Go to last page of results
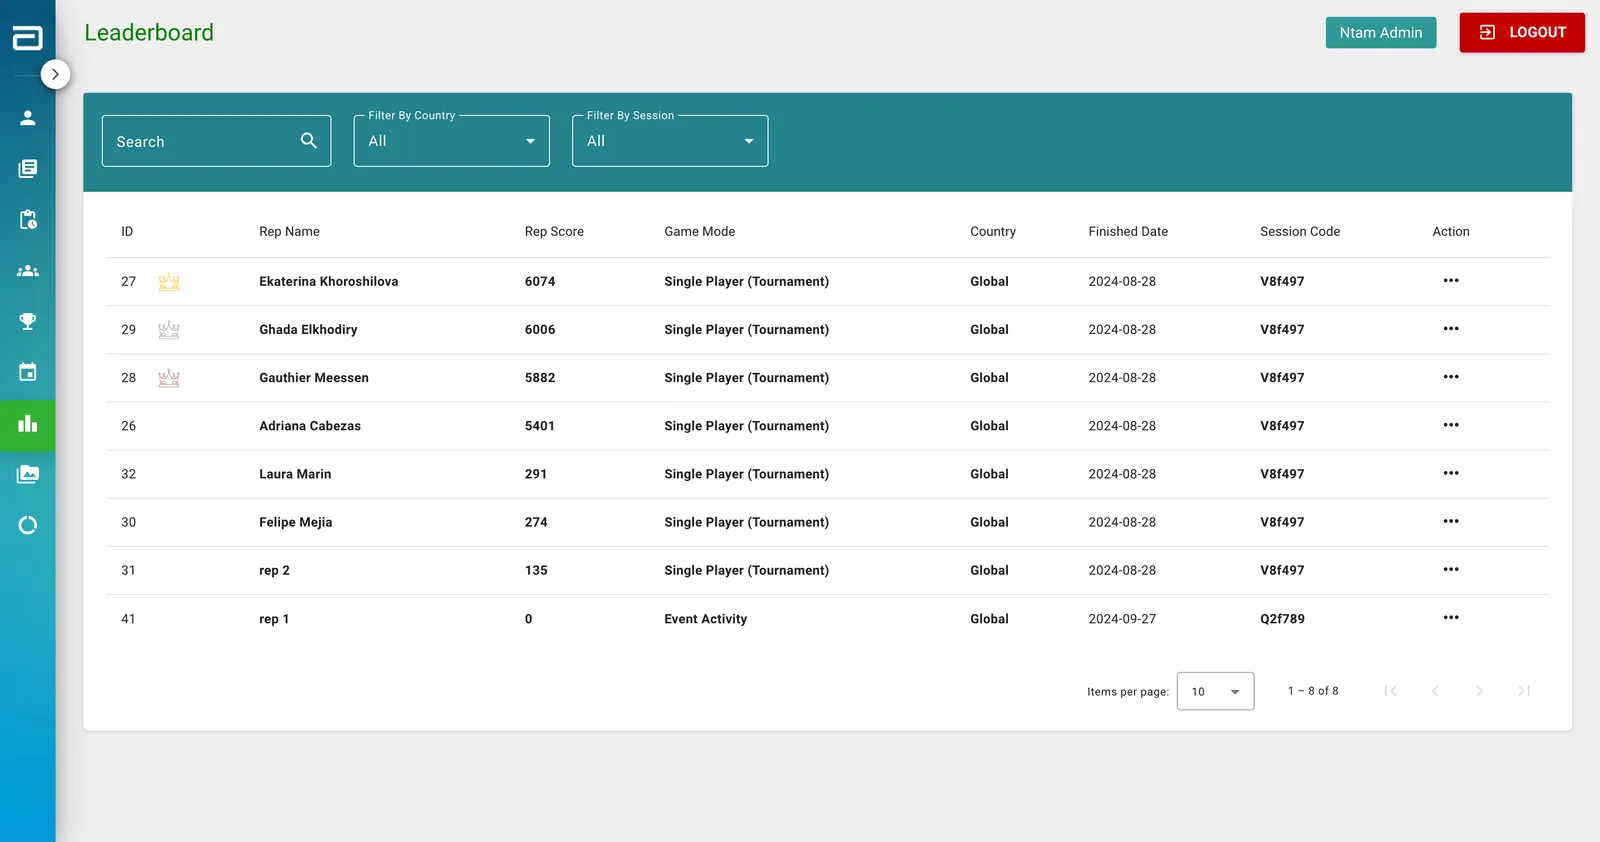Viewport: 1600px width, 842px height. [x=1524, y=691]
